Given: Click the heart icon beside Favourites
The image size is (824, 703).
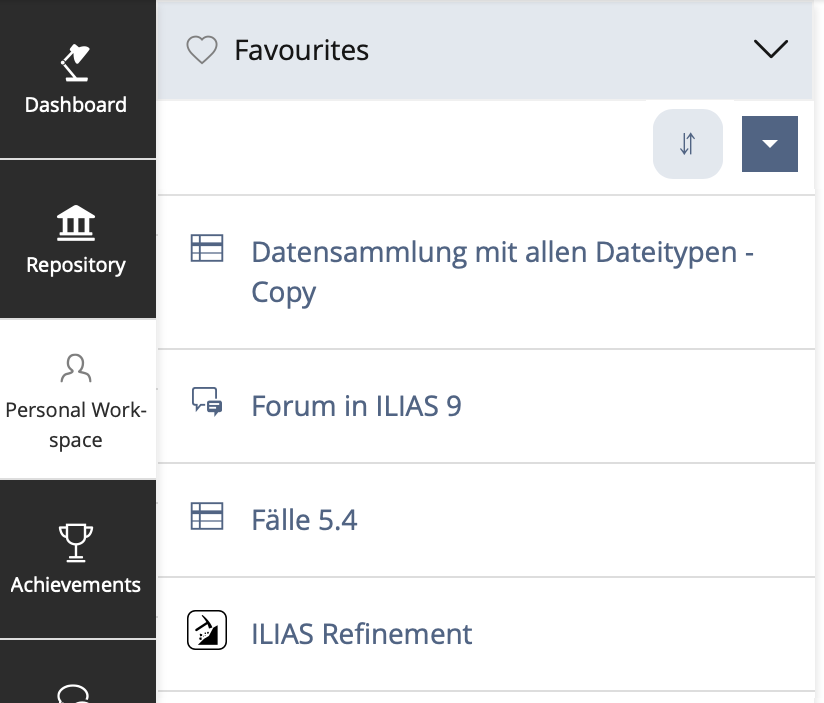Looking at the screenshot, I should click(x=202, y=50).
